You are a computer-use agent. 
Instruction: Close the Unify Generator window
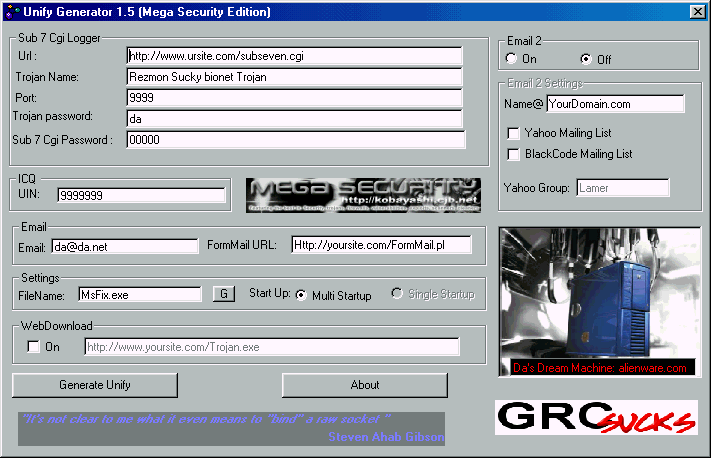[x=697, y=12]
